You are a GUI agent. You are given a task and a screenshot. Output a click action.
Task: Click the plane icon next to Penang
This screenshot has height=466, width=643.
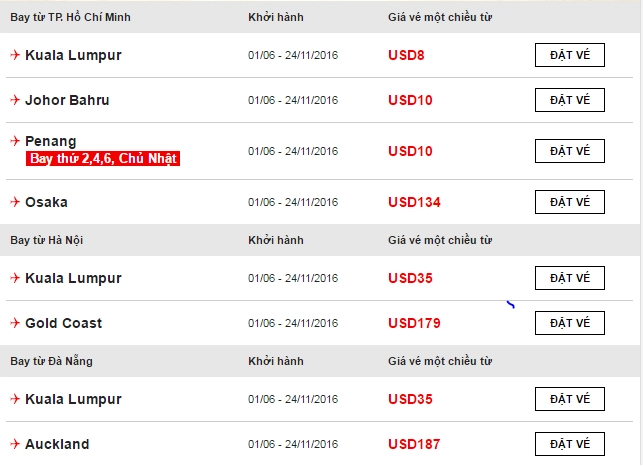tap(15, 141)
